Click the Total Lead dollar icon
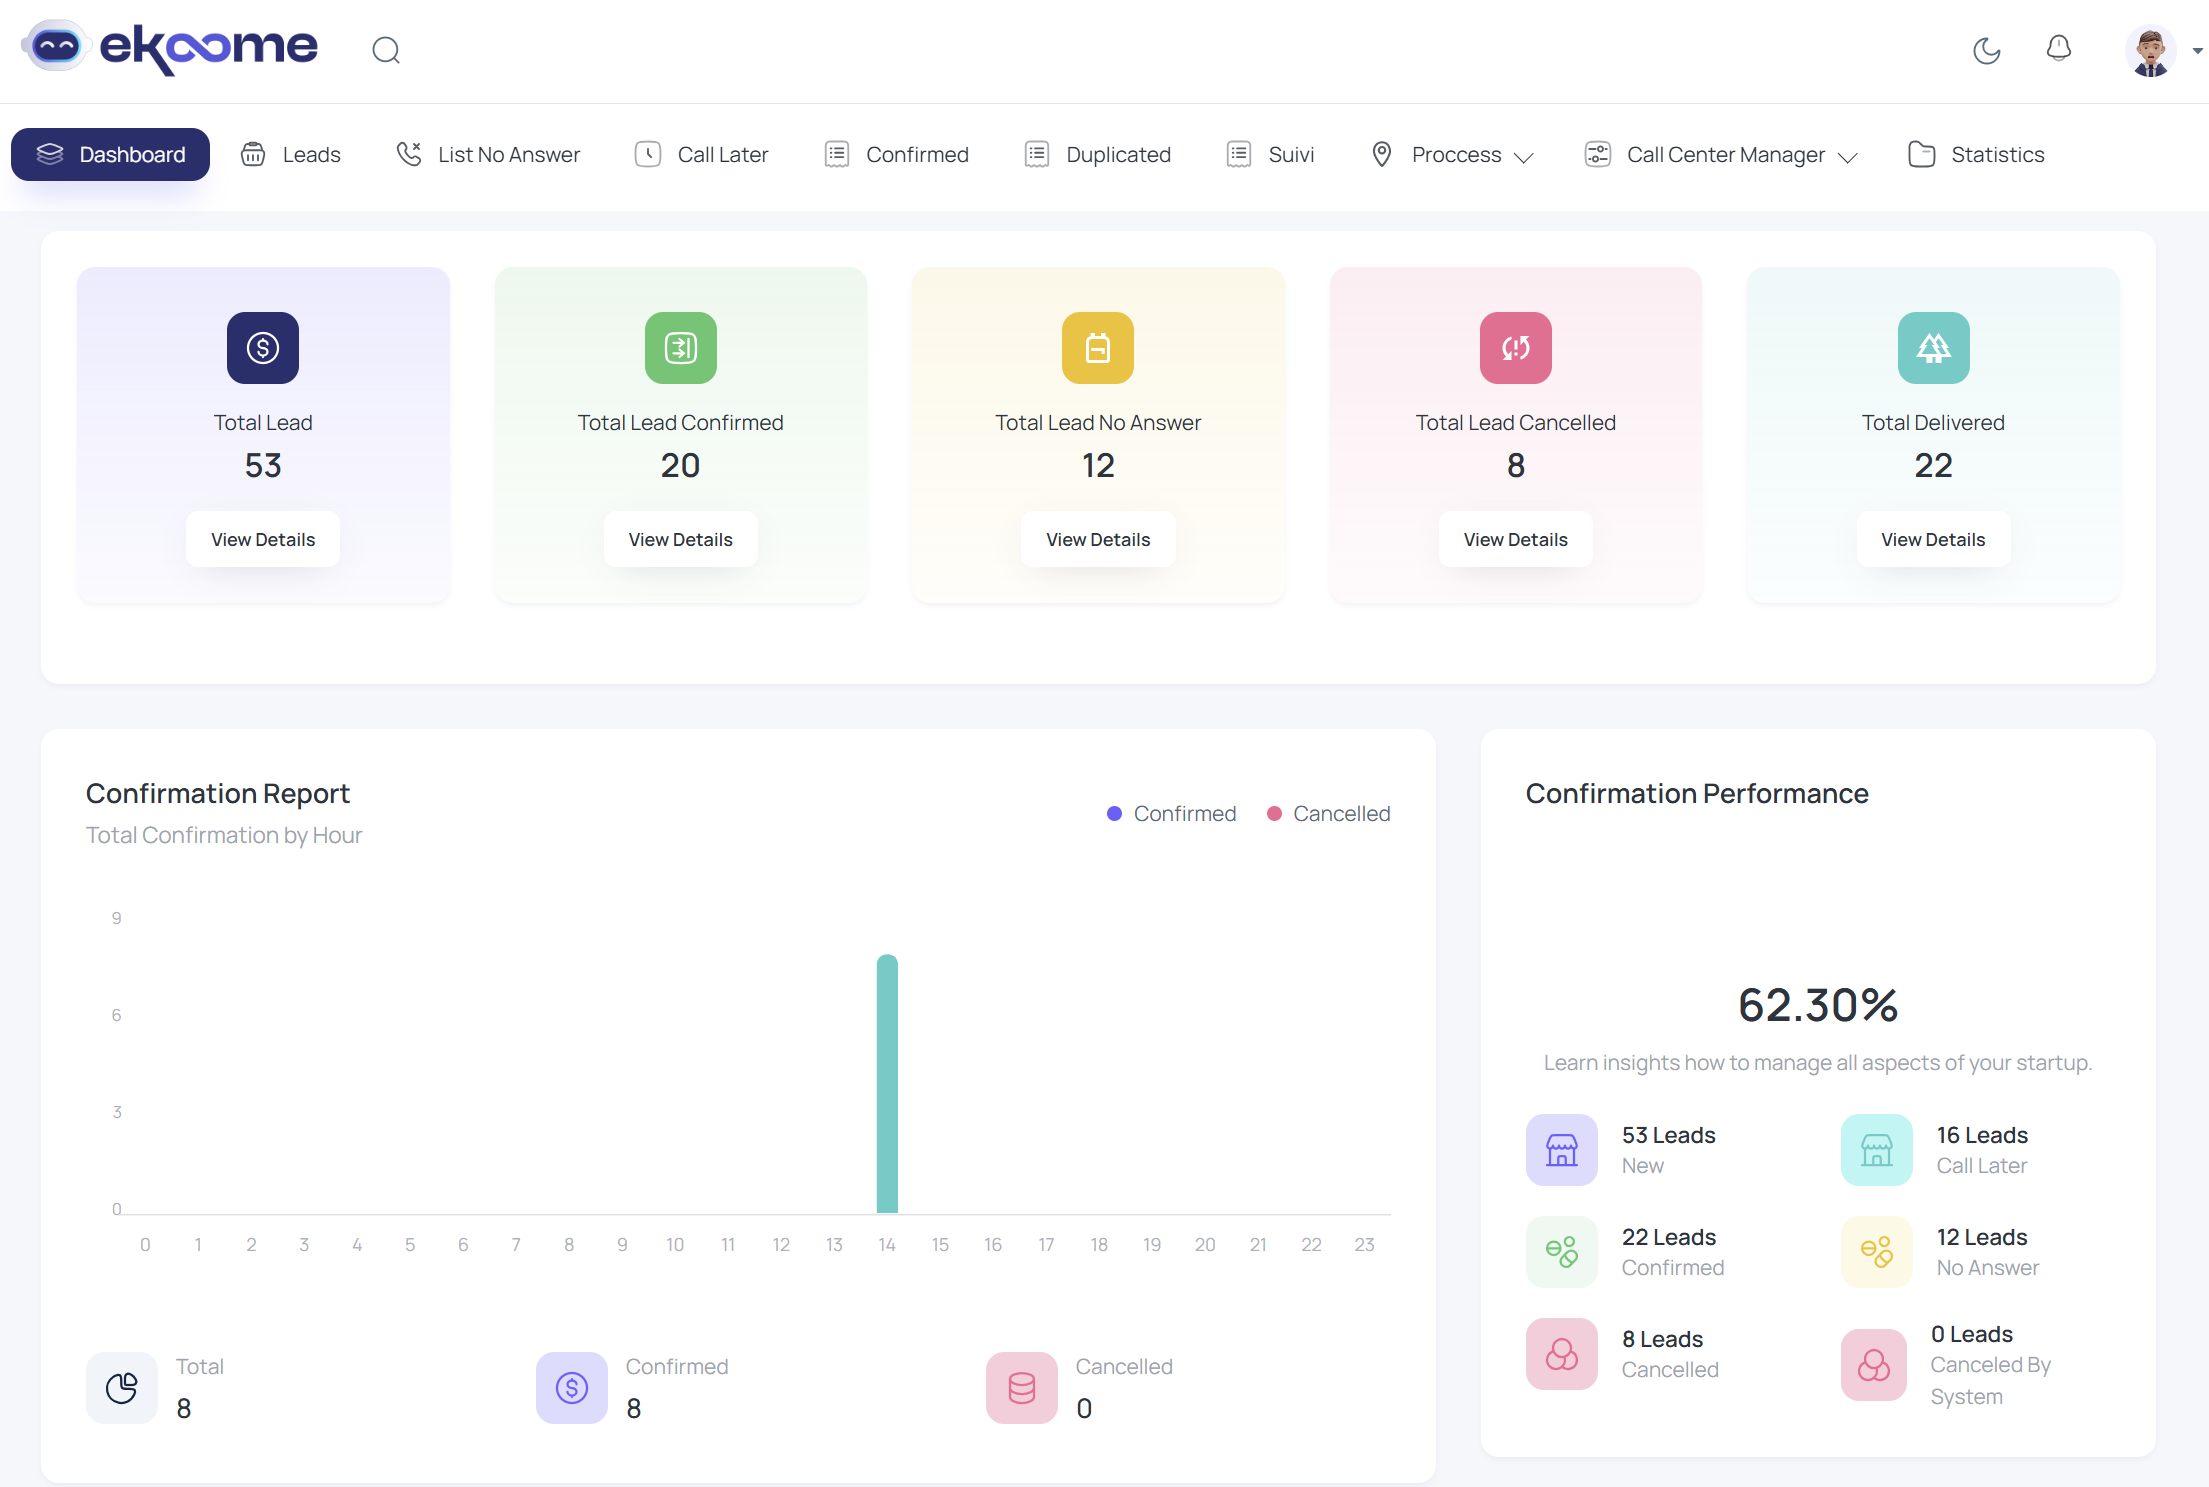 [x=263, y=348]
